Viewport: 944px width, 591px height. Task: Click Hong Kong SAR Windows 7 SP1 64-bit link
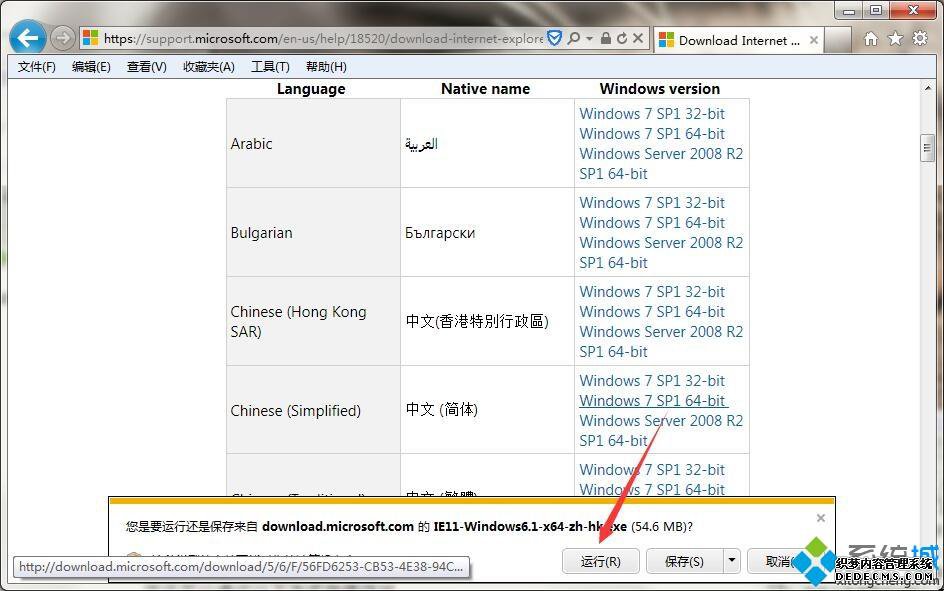652,312
